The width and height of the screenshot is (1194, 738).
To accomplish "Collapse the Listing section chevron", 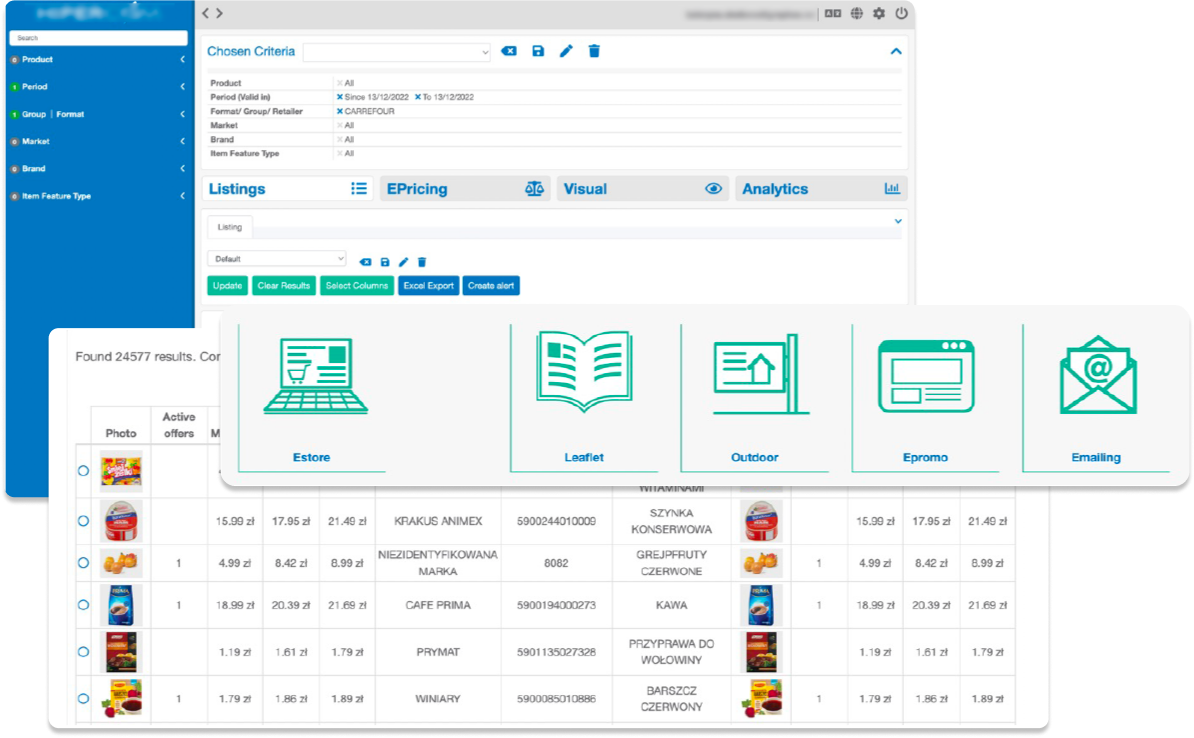I will coord(898,221).
